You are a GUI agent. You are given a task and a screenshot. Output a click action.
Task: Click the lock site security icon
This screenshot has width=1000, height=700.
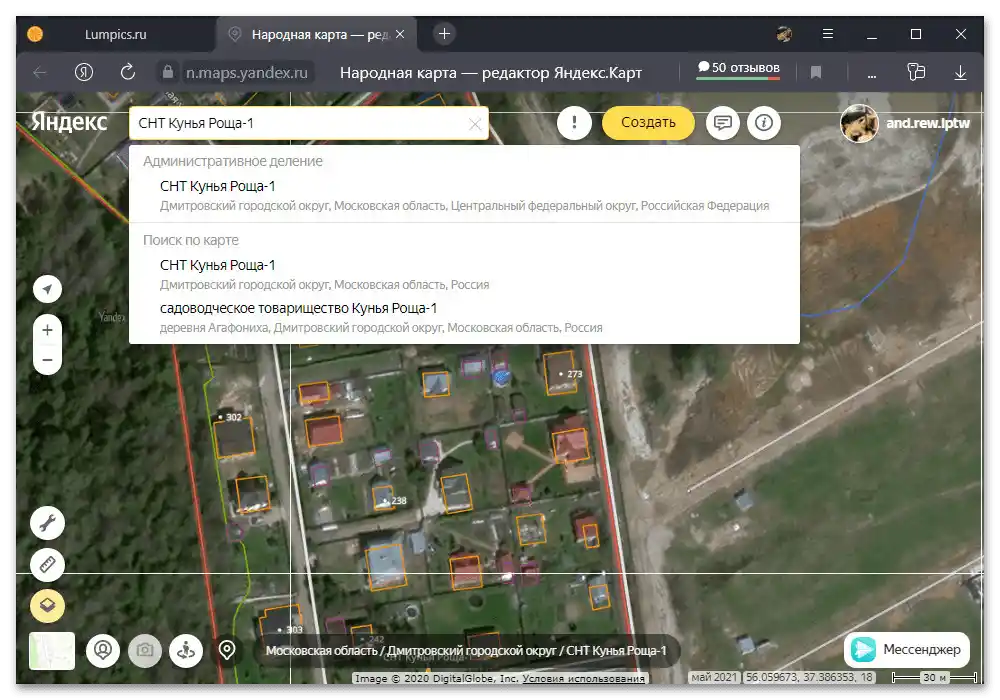point(168,72)
